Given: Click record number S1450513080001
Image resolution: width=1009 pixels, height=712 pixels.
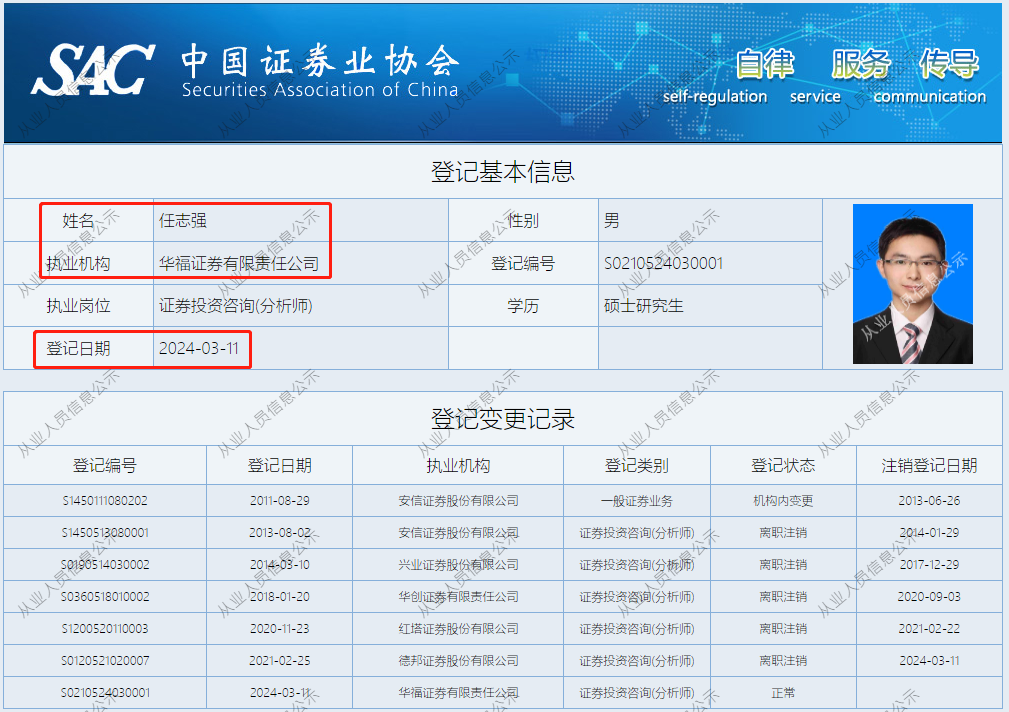Looking at the screenshot, I should (105, 533).
